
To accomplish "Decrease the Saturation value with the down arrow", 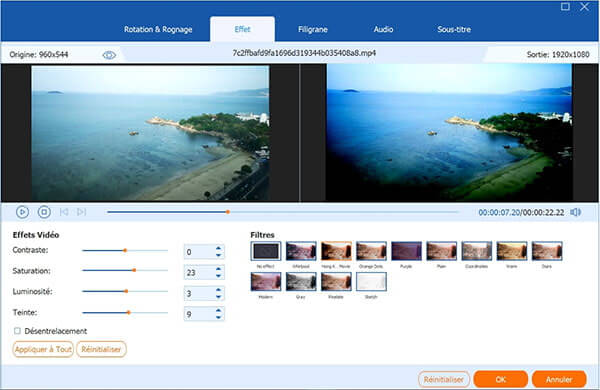I will click(218, 276).
